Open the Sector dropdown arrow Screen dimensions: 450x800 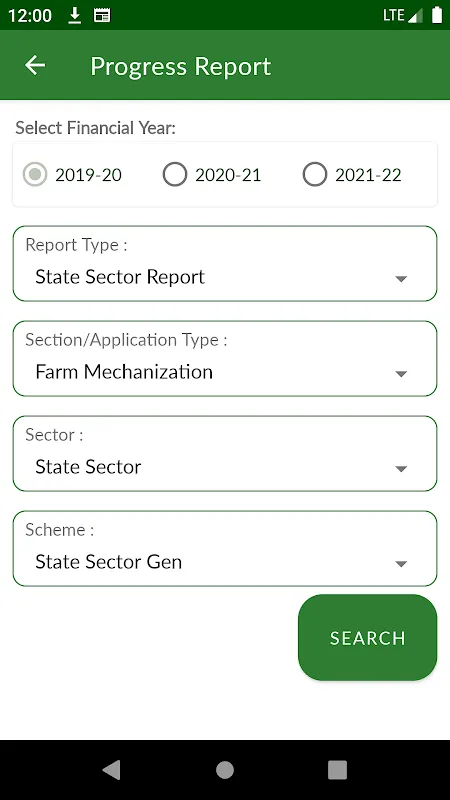click(401, 469)
